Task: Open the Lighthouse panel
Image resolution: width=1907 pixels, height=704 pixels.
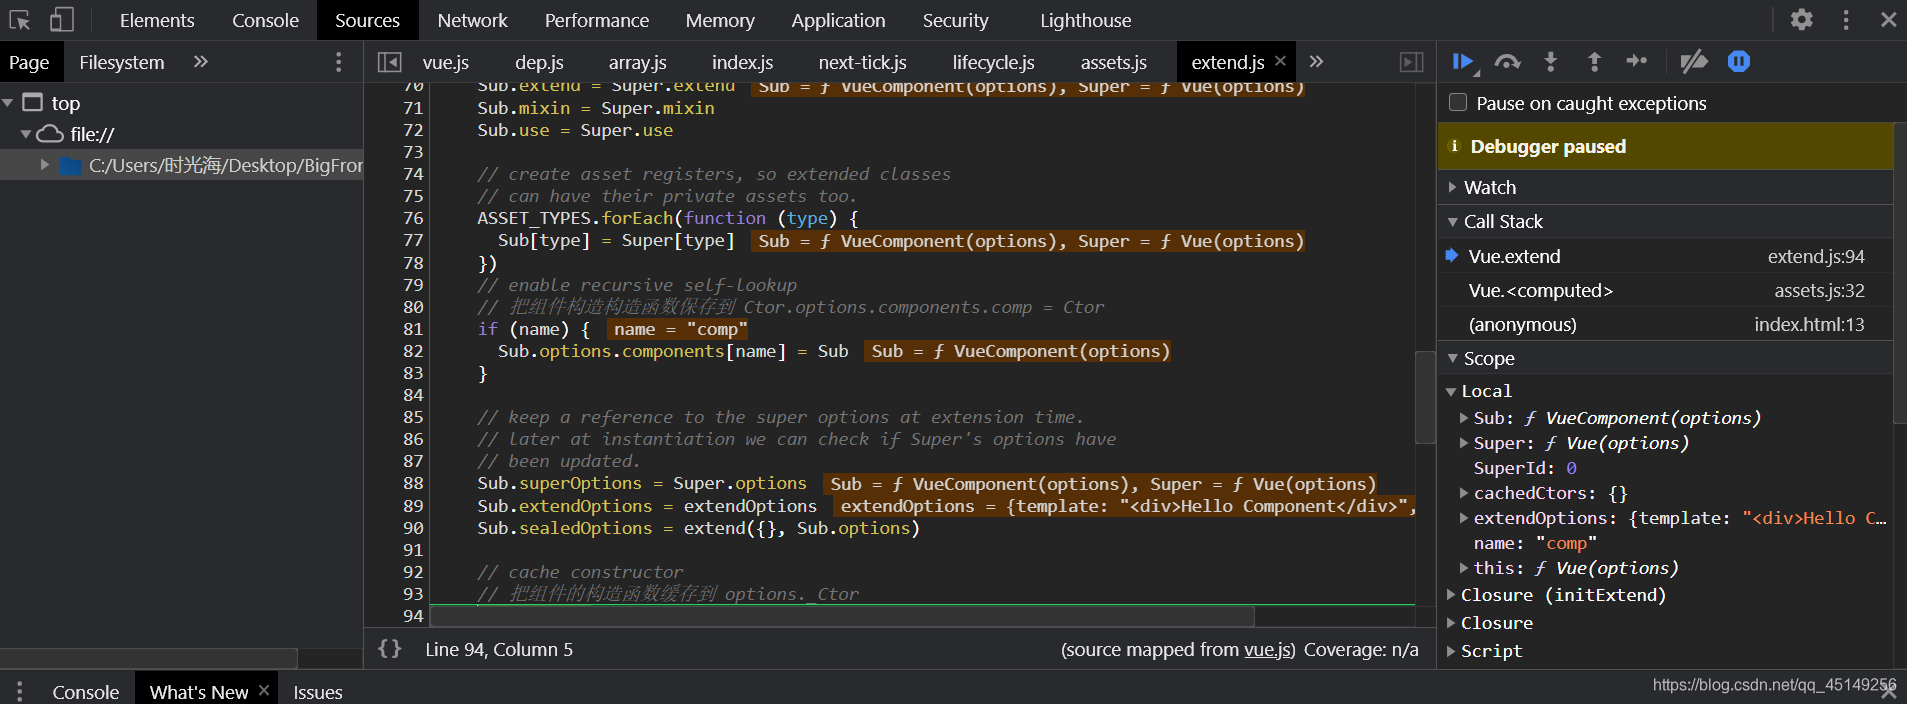Action: [x=1086, y=20]
